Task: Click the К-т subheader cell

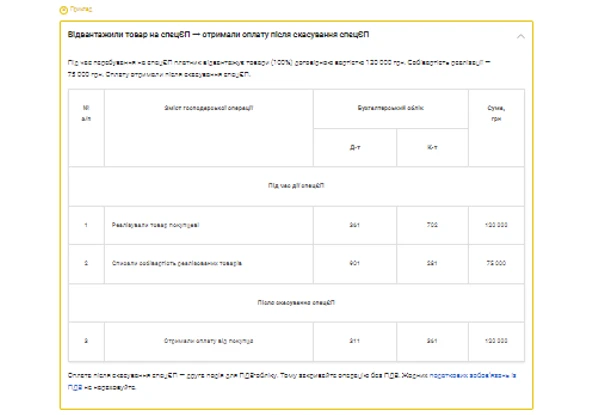Action: tap(432, 146)
